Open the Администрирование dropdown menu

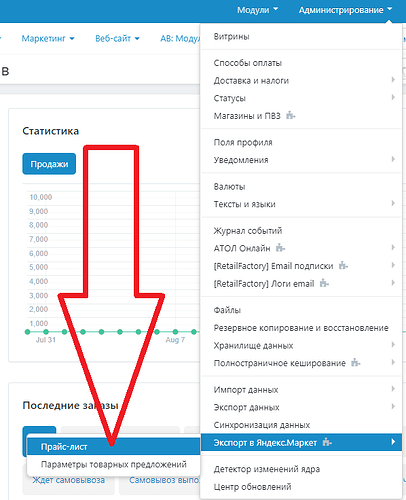click(x=345, y=10)
